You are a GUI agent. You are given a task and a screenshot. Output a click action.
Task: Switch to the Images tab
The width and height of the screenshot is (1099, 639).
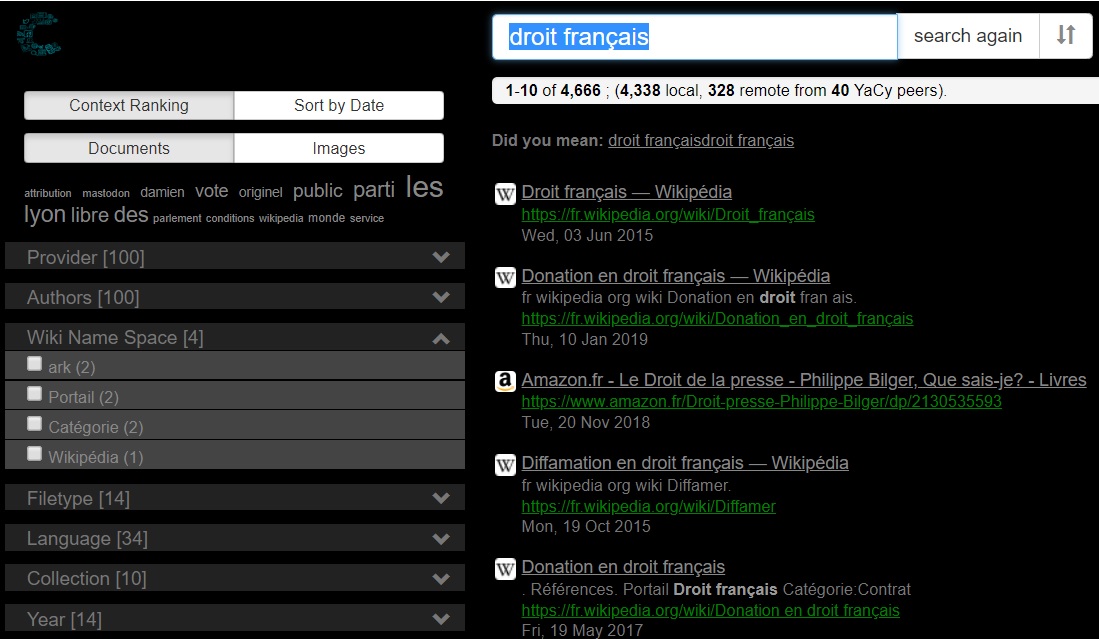339,148
